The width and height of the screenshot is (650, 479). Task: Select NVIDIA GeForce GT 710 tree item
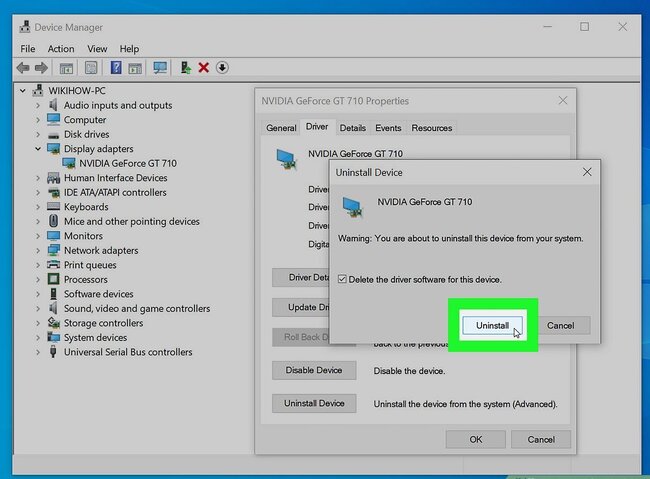[x=128, y=163]
